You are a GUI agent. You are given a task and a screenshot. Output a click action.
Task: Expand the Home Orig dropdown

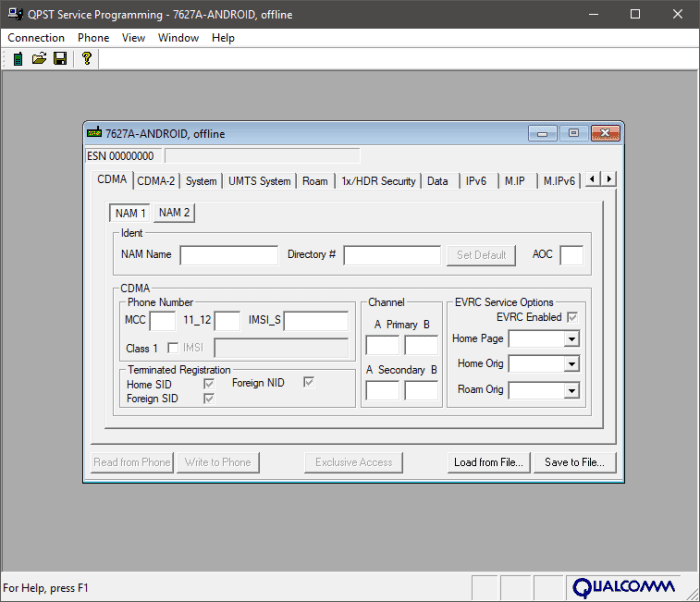tap(571, 364)
